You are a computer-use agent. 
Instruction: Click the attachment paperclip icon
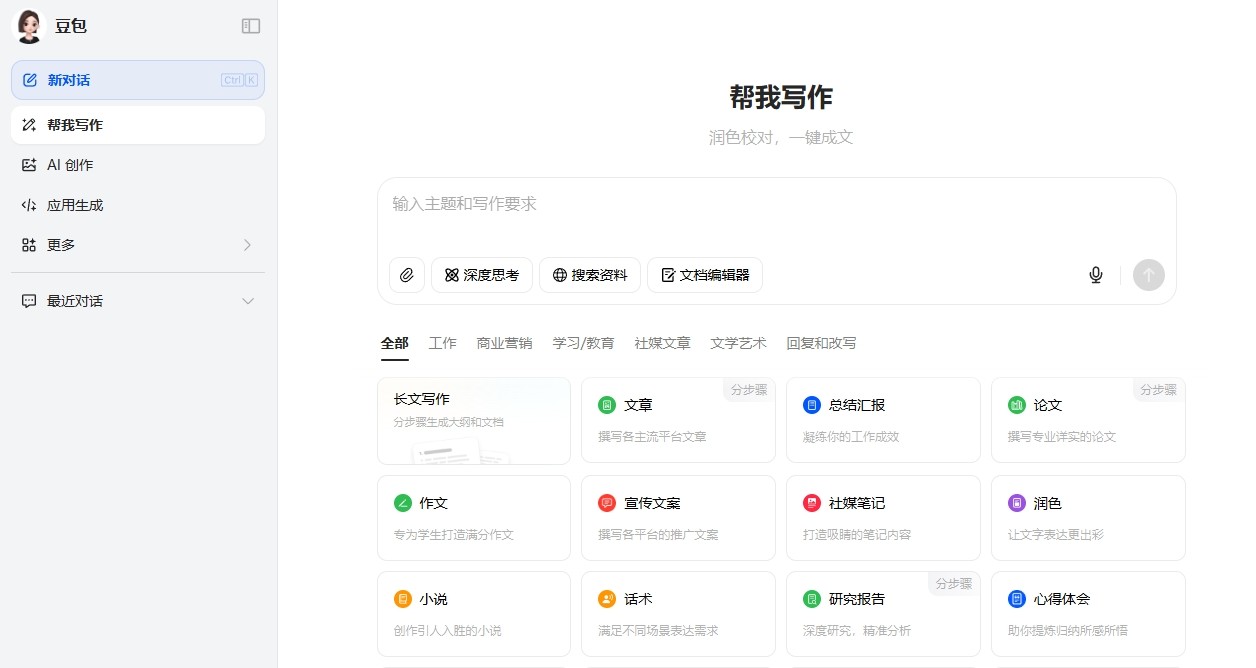point(407,275)
